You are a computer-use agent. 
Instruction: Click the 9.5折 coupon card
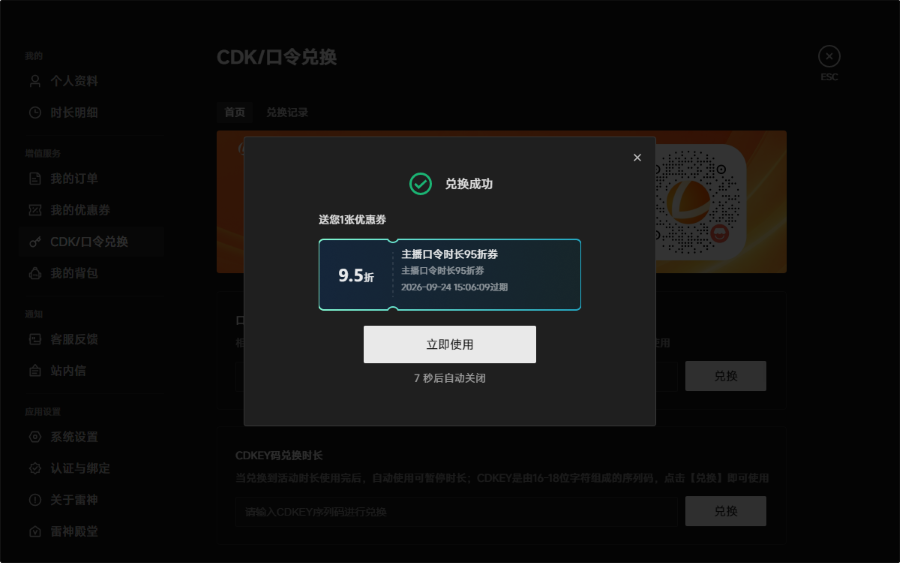(x=449, y=275)
